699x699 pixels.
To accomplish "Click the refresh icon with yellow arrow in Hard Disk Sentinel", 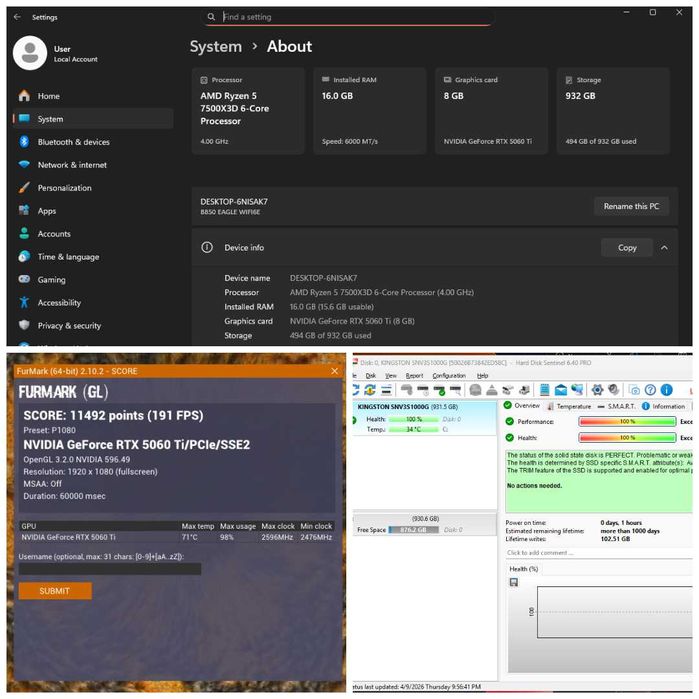I will coord(370,390).
